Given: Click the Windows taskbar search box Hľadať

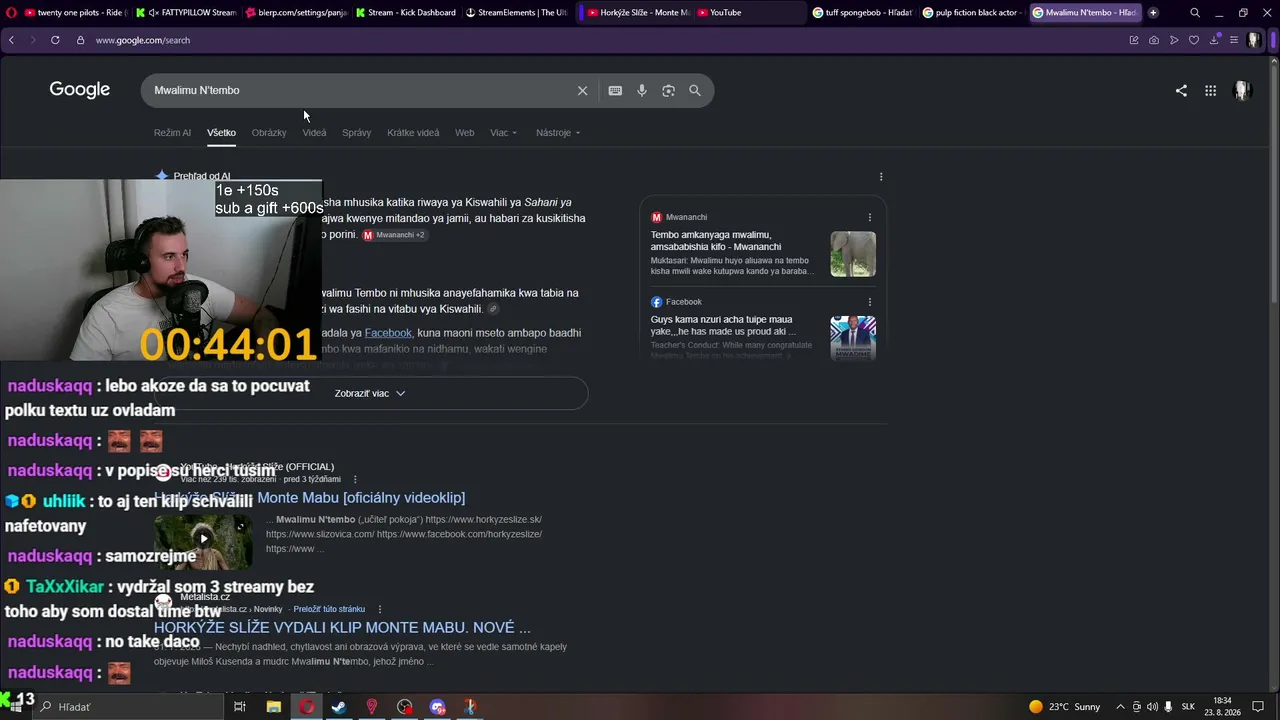Looking at the screenshot, I should (x=128, y=707).
